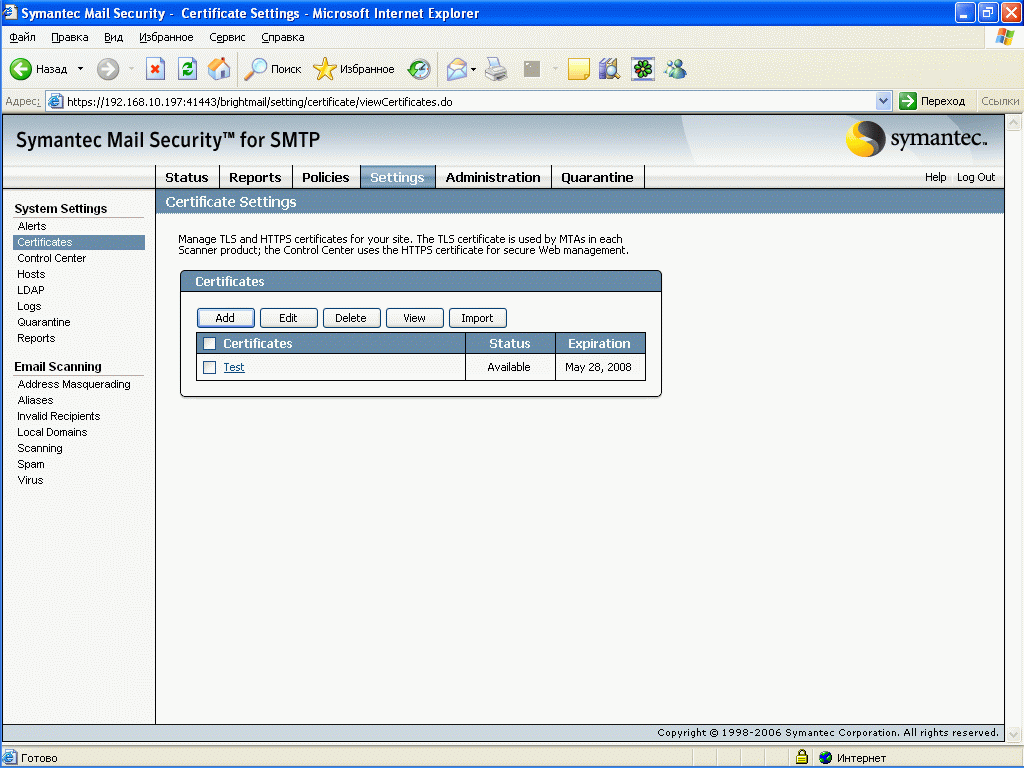The width and height of the screenshot is (1024, 768).
Task: Click the Import button
Action: click(x=477, y=318)
